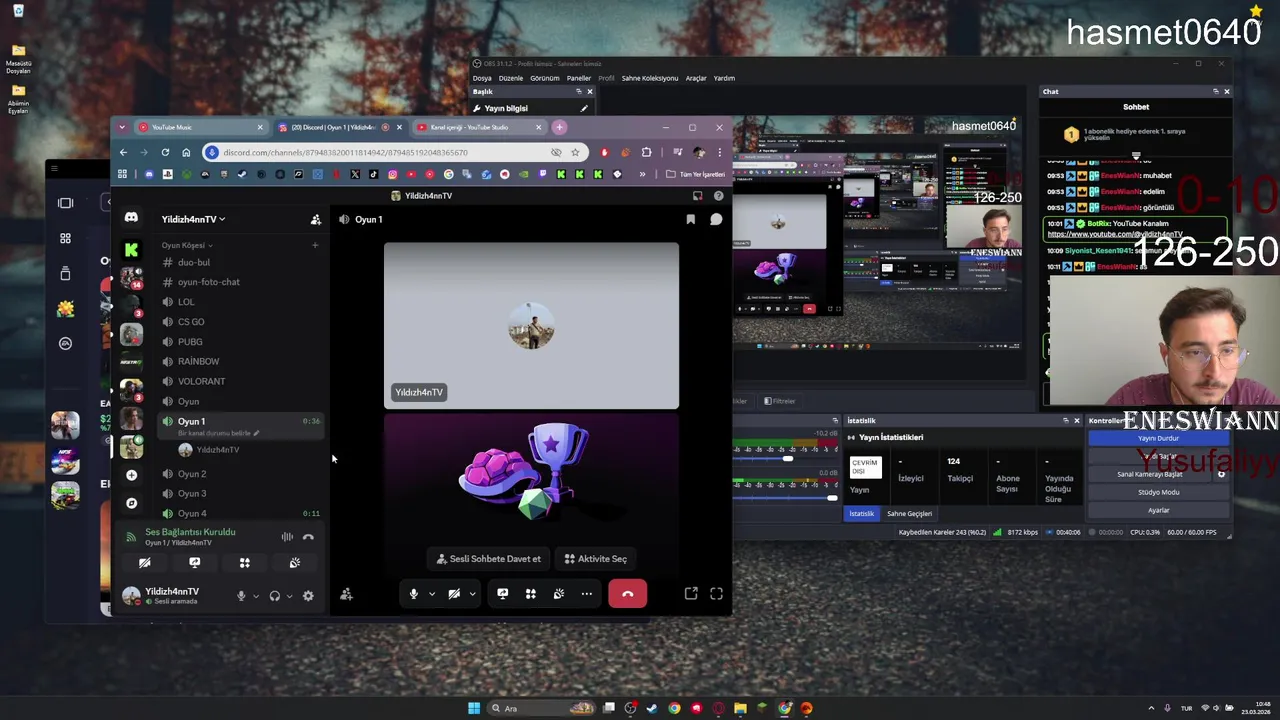The image size is (1280, 720).
Task: Open activities icon in call toolbar
Action: [531, 594]
